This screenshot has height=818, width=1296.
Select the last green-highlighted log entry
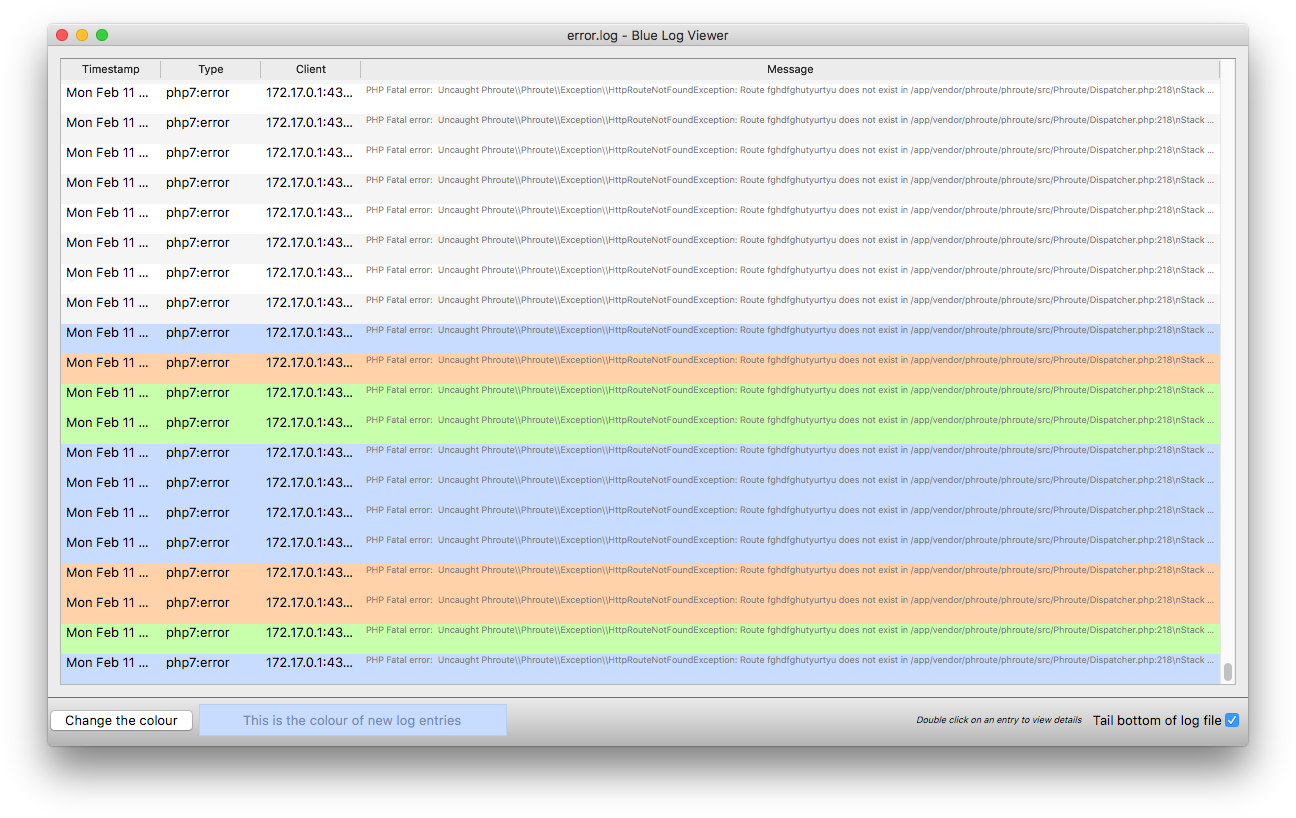[640, 634]
